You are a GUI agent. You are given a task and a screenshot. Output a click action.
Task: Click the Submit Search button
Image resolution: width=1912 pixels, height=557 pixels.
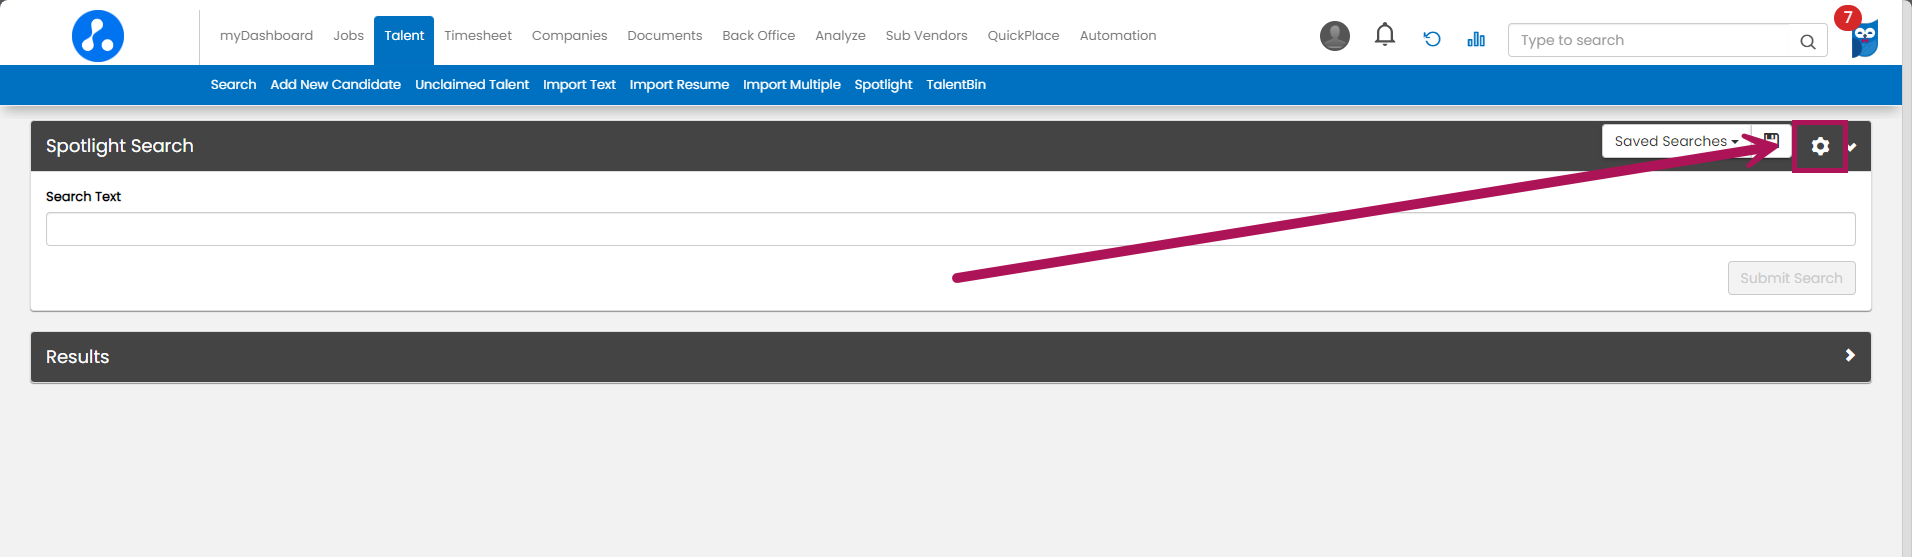tap(1791, 278)
